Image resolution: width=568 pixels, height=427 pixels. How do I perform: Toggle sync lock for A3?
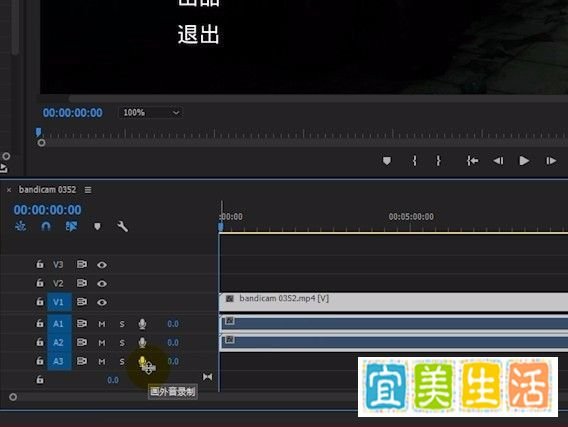pyautogui.click(x=82, y=361)
